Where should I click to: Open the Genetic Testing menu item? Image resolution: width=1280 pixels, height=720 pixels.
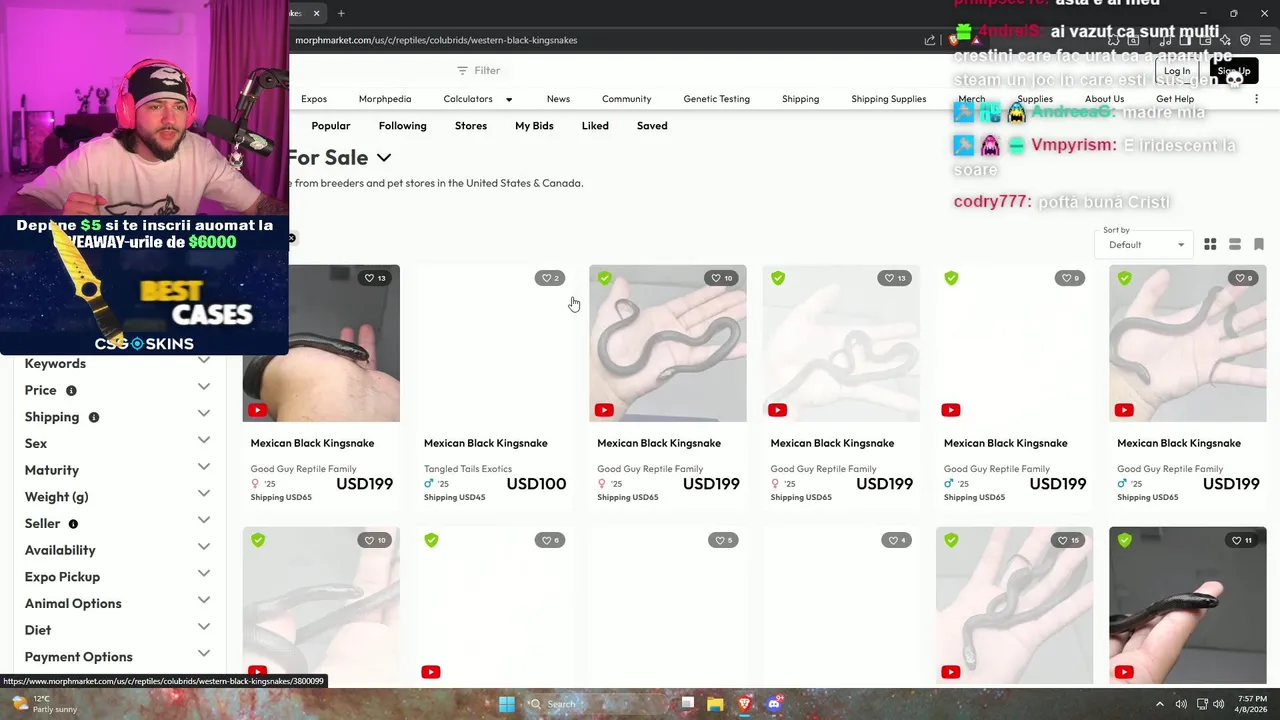point(716,99)
